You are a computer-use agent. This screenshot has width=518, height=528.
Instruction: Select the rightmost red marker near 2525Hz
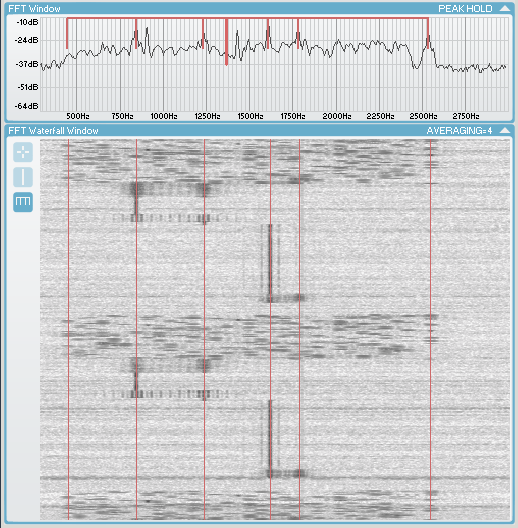pos(428,34)
